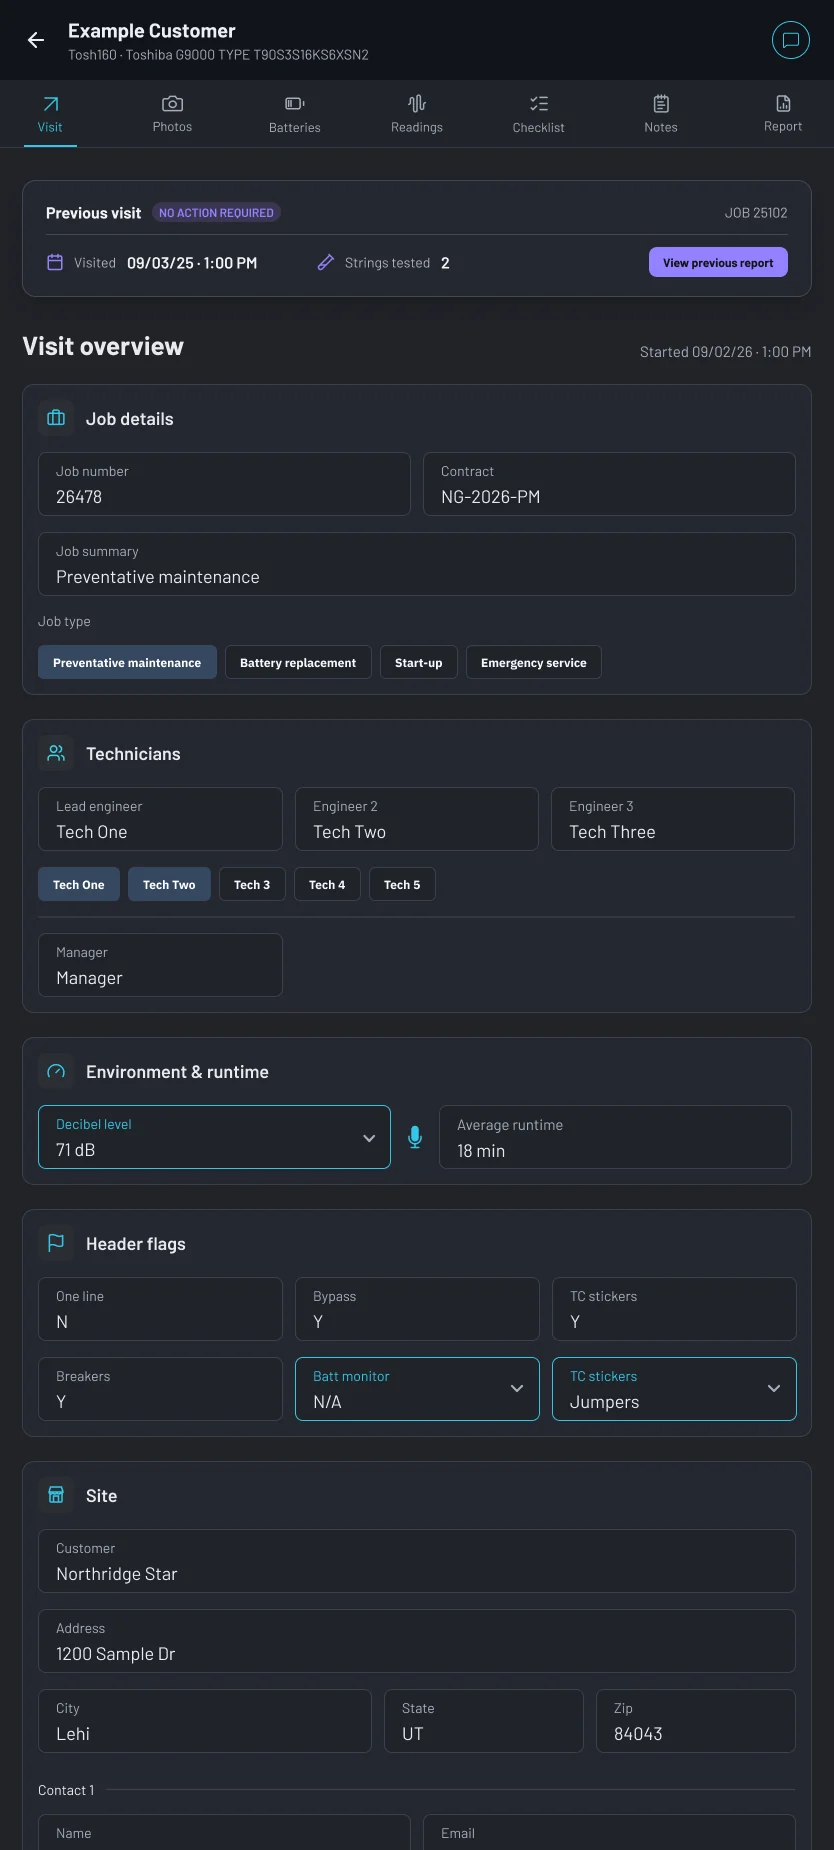The image size is (834, 1850).
Task: Click the Contract field
Action: coord(609,484)
